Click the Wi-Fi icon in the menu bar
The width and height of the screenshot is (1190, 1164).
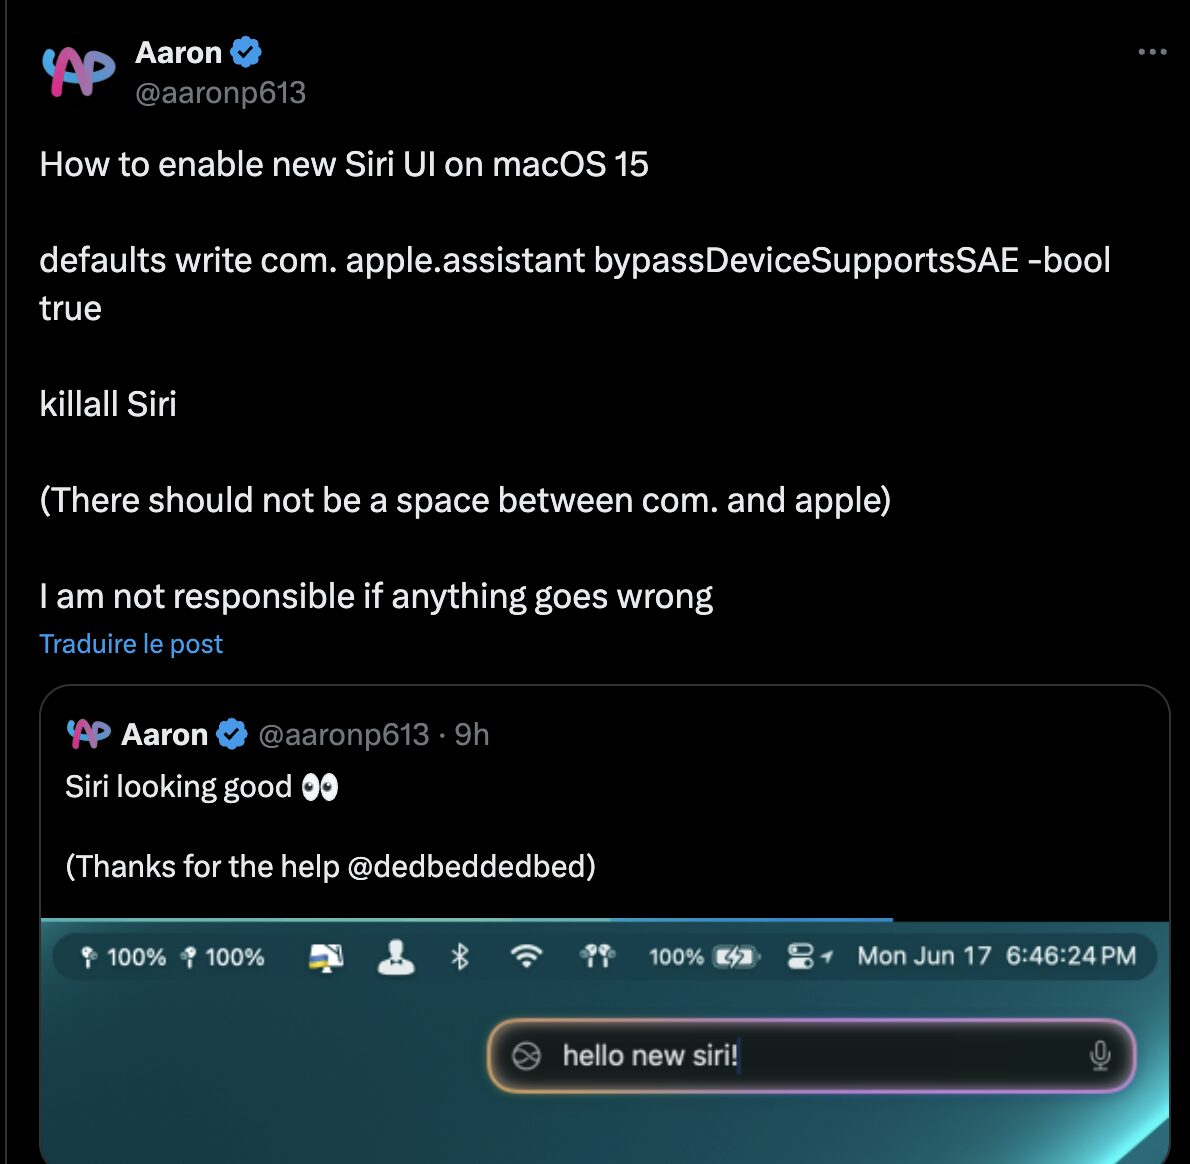click(527, 956)
